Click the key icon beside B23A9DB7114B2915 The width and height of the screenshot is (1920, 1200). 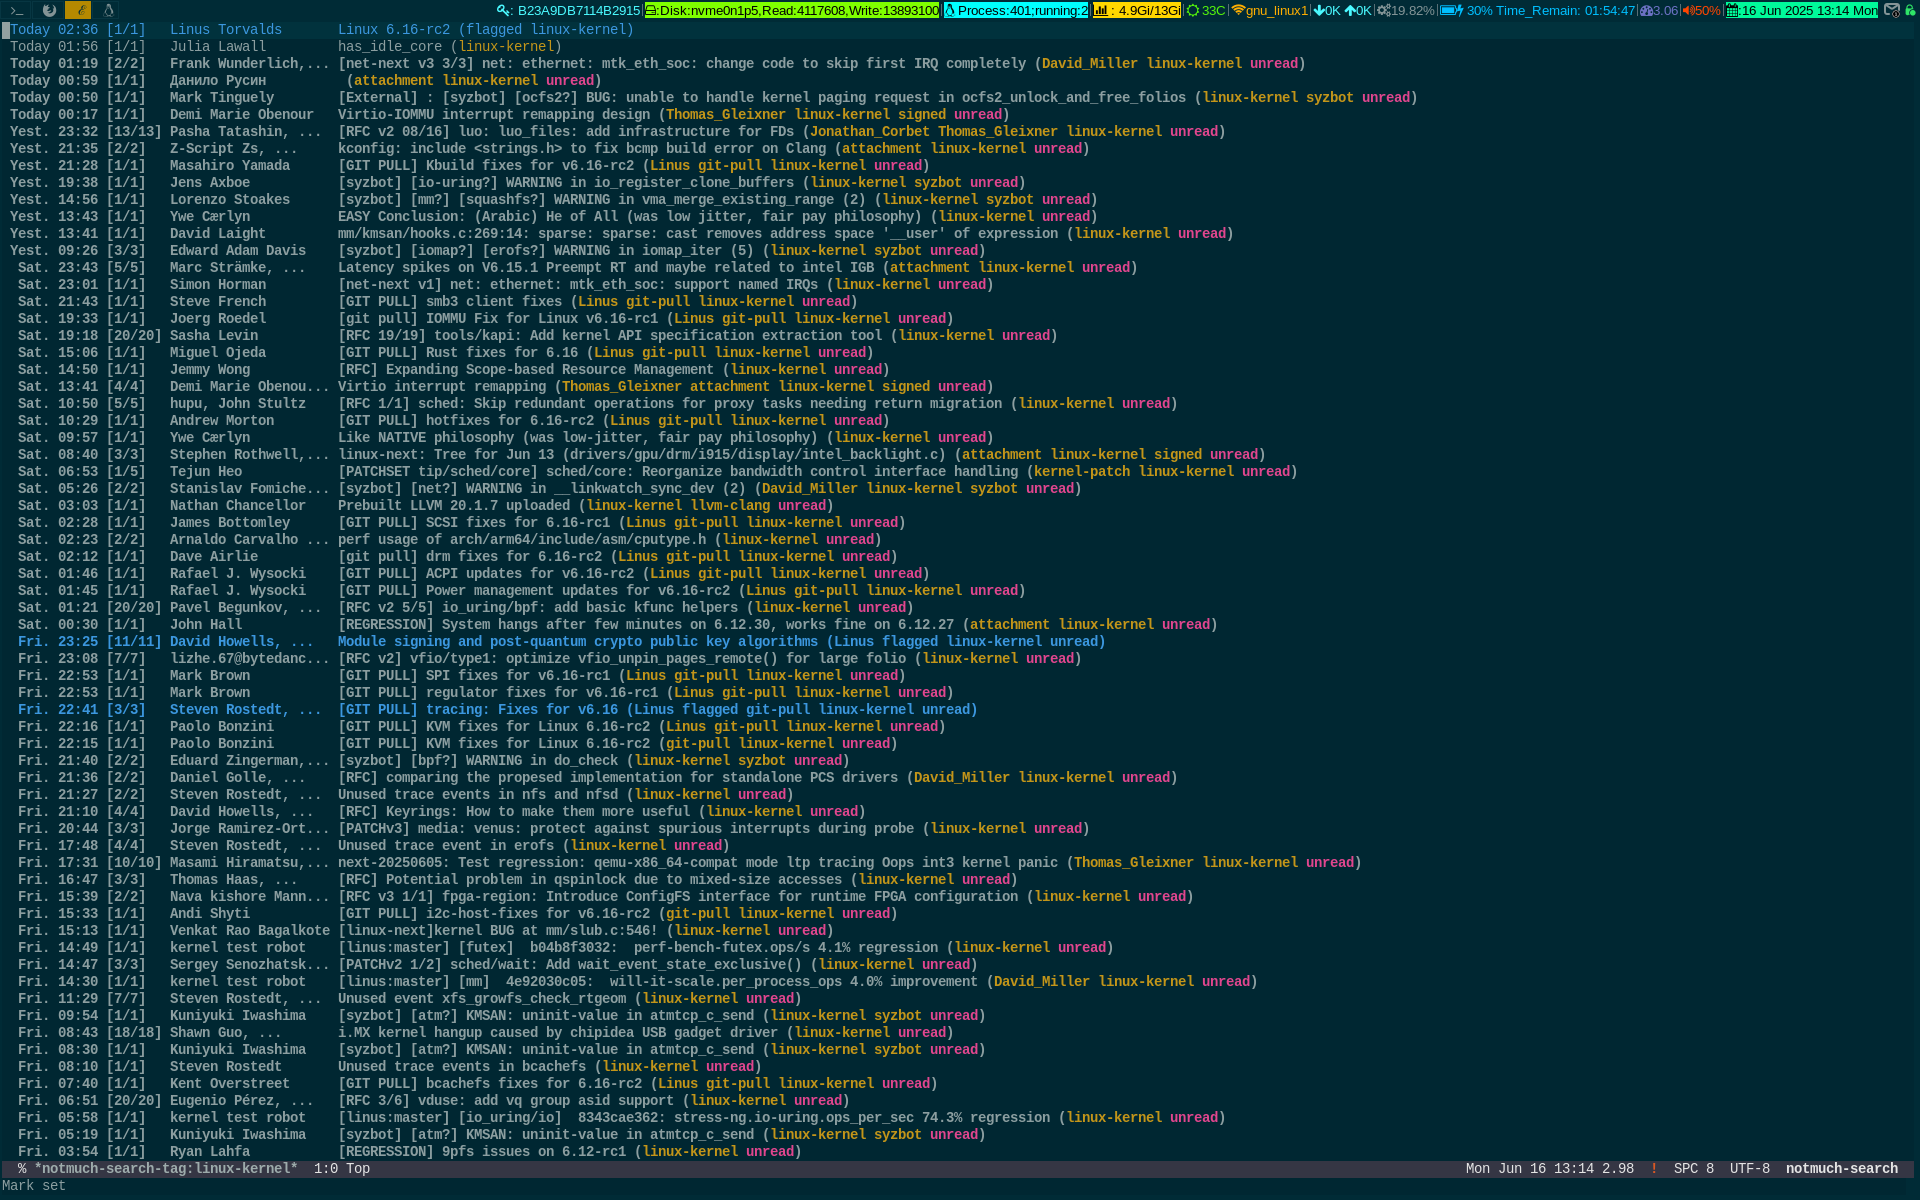click(504, 10)
